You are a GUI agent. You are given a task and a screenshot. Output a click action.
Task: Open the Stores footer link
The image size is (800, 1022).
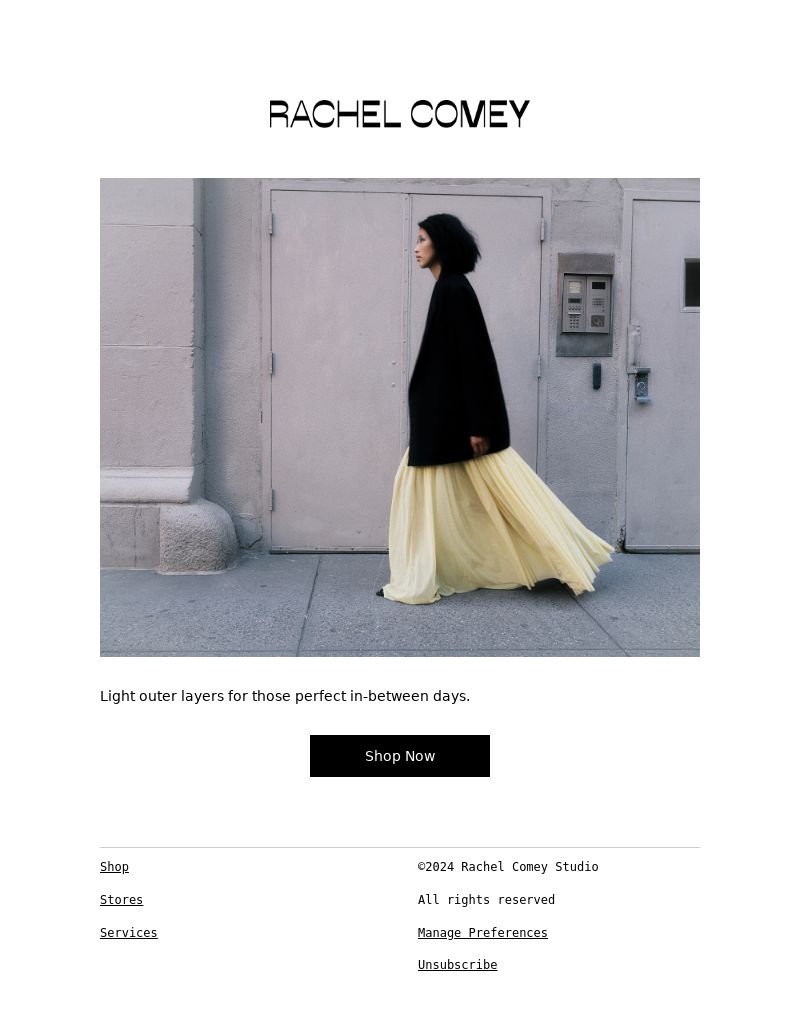121,899
